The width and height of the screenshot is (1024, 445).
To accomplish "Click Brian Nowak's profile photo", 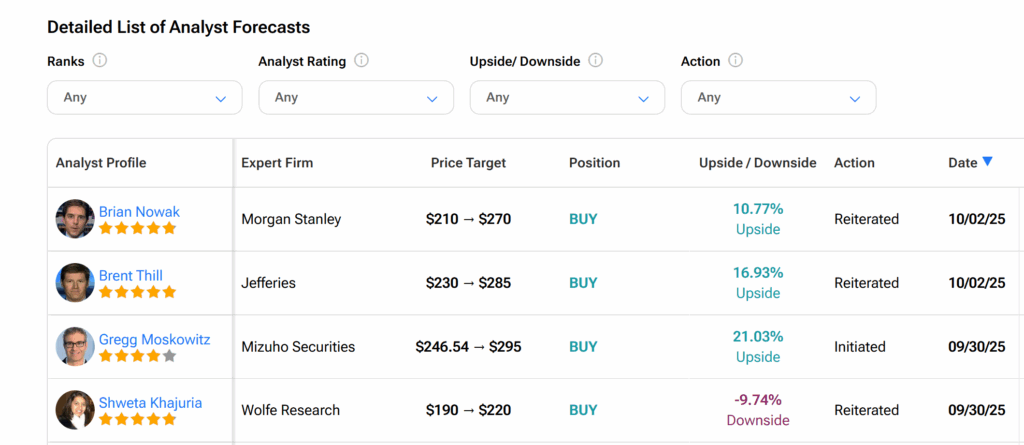I will tap(75, 219).
